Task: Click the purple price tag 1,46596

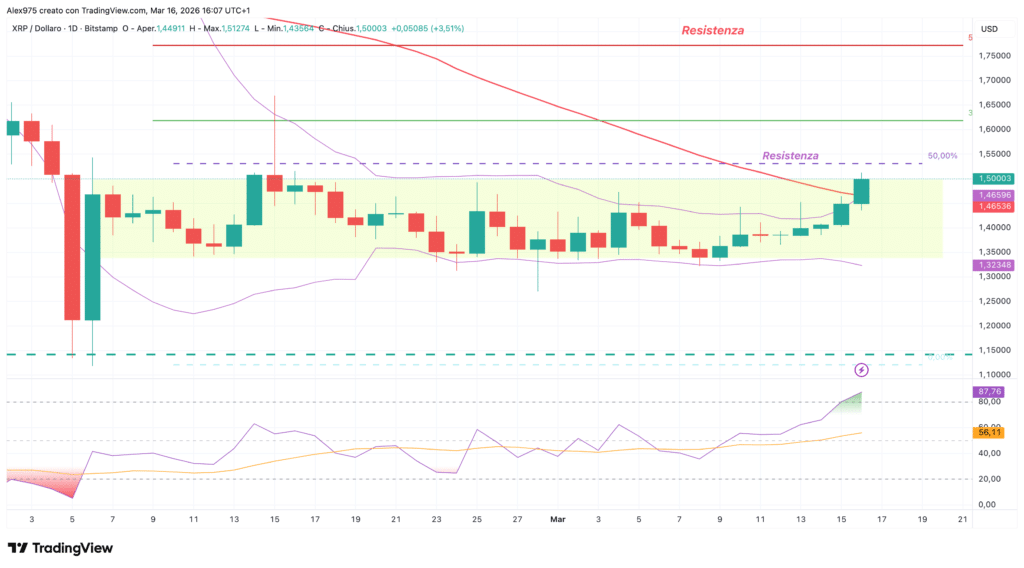Action: point(993,195)
